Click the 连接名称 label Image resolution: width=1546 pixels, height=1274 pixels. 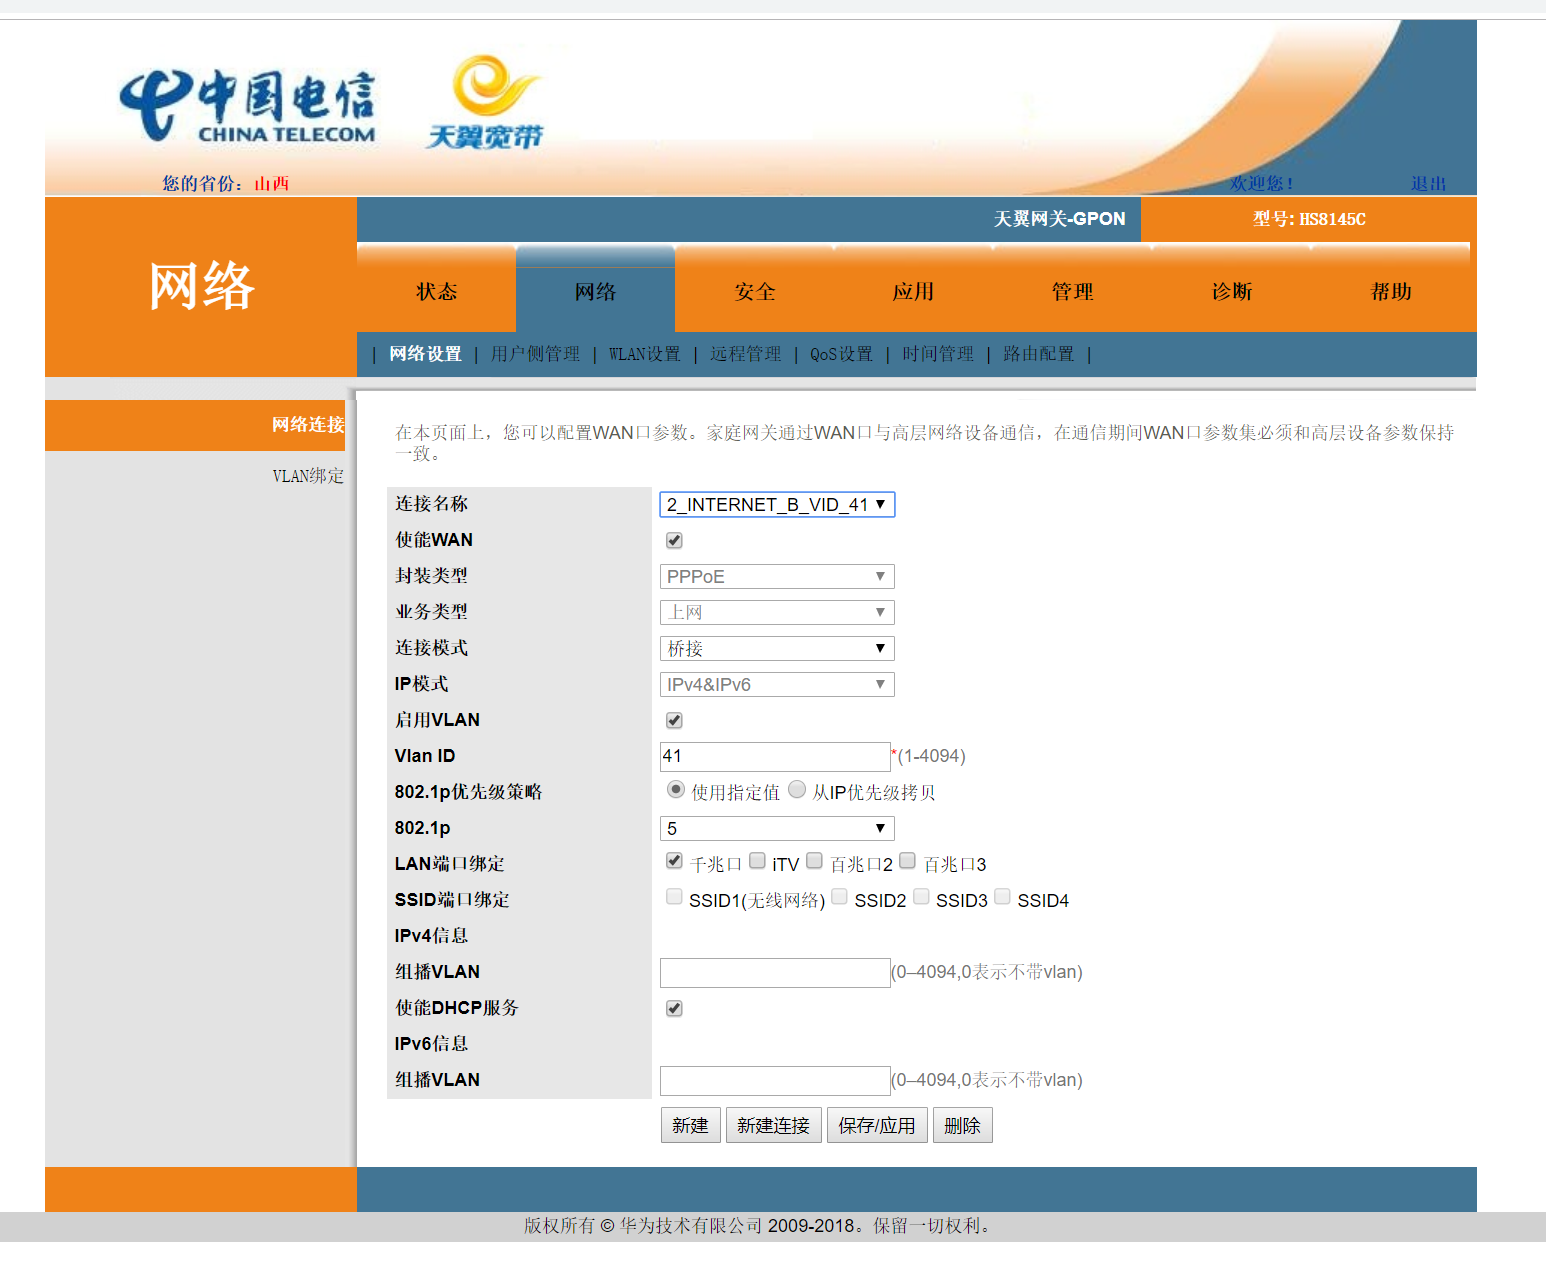(x=431, y=504)
